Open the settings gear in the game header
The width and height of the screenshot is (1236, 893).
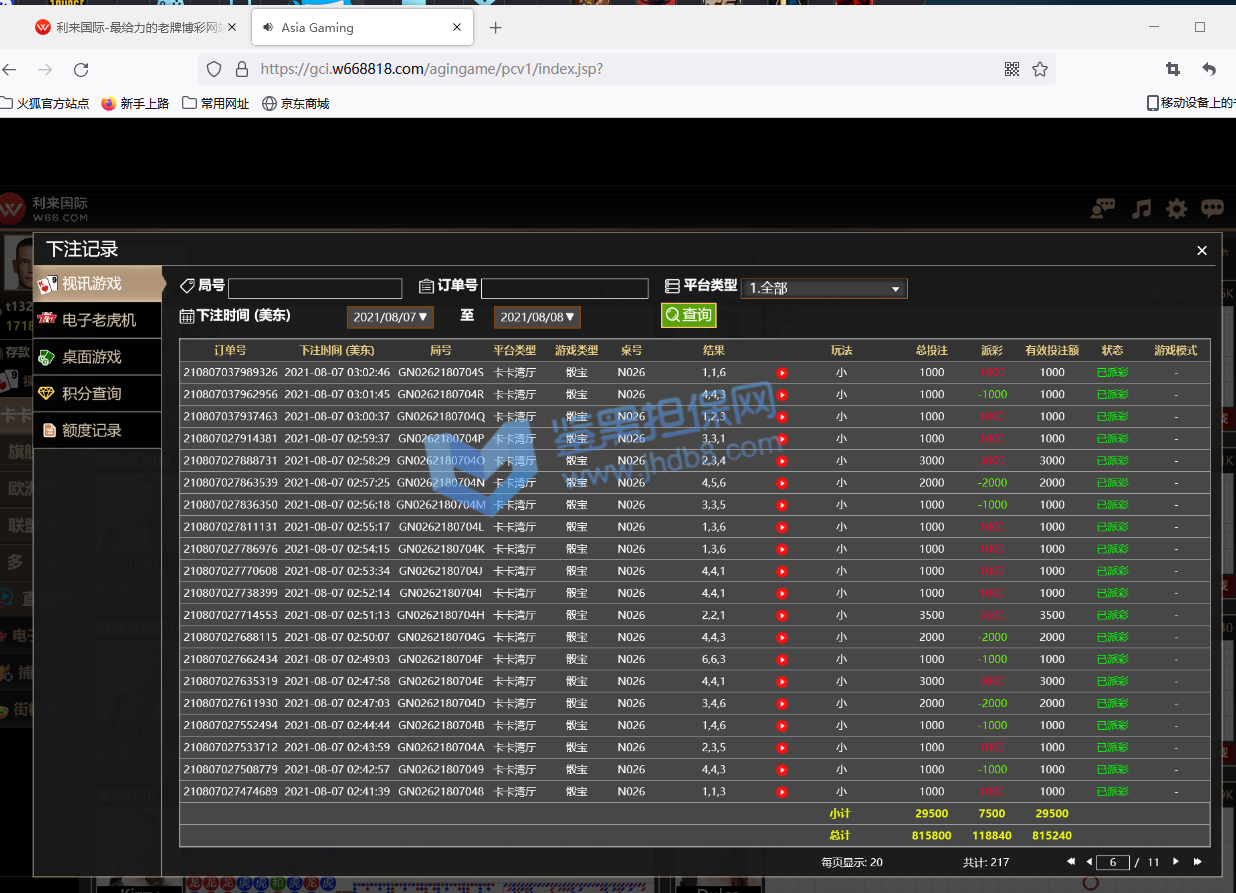click(1177, 208)
